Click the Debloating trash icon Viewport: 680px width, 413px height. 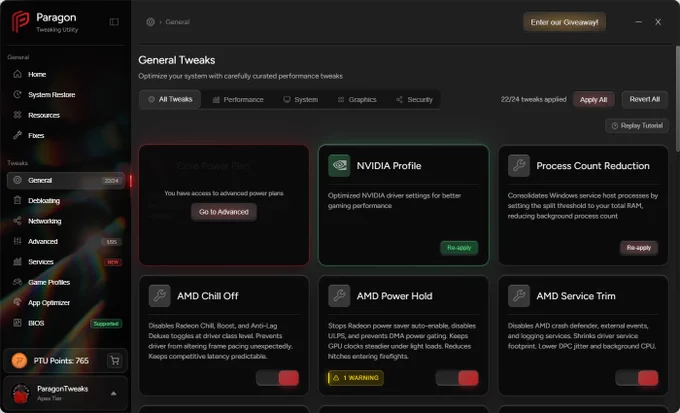point(17,200)
